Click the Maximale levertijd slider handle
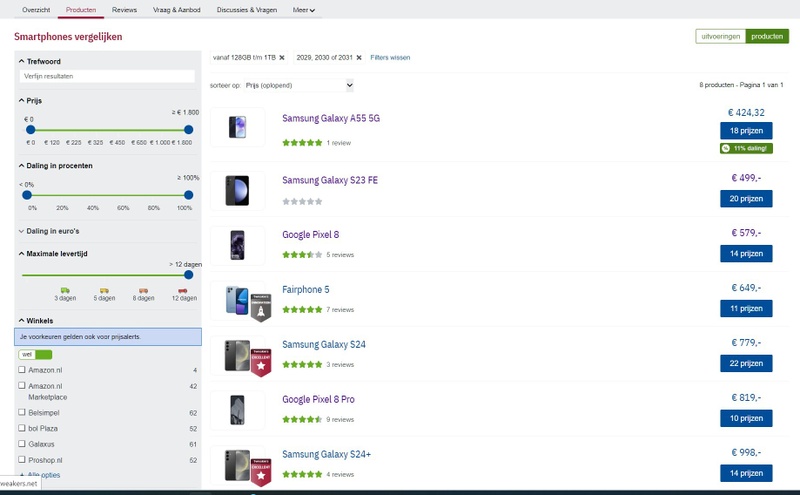 coord(188,275)
